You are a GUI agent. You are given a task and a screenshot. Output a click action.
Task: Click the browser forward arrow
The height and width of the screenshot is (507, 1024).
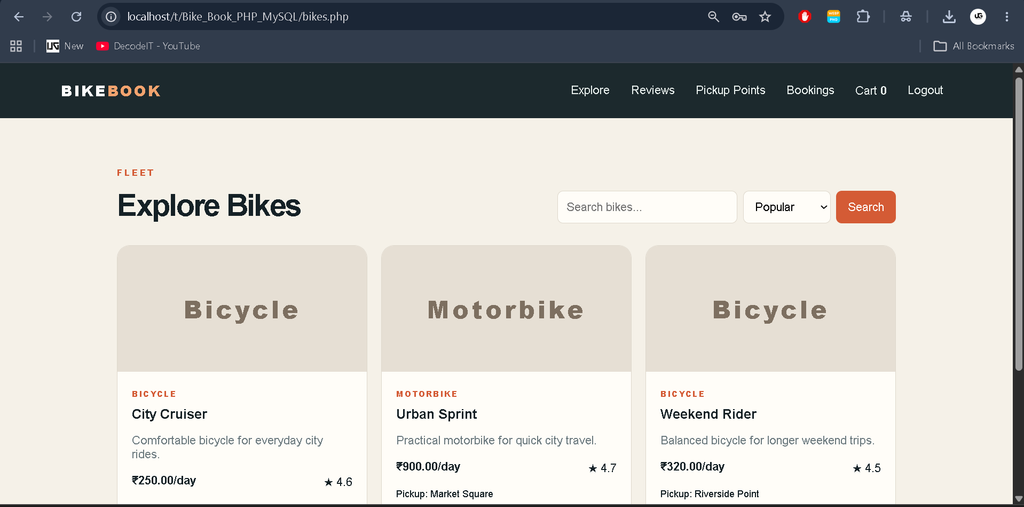point(47,17)
